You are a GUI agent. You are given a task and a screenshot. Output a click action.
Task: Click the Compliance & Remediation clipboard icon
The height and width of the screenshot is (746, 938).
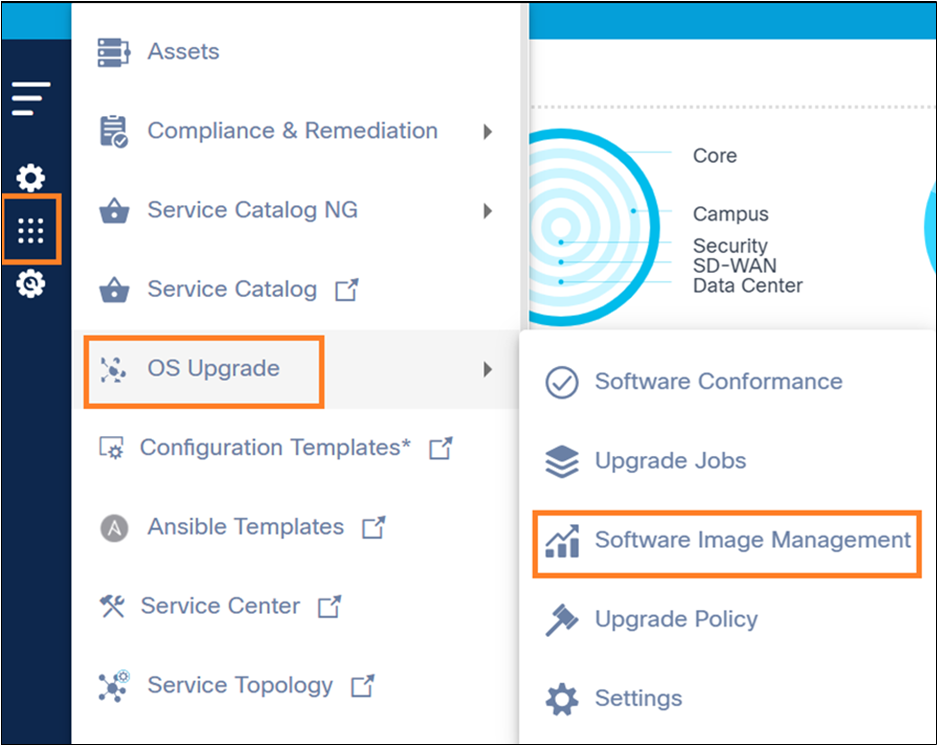[113, 131]
